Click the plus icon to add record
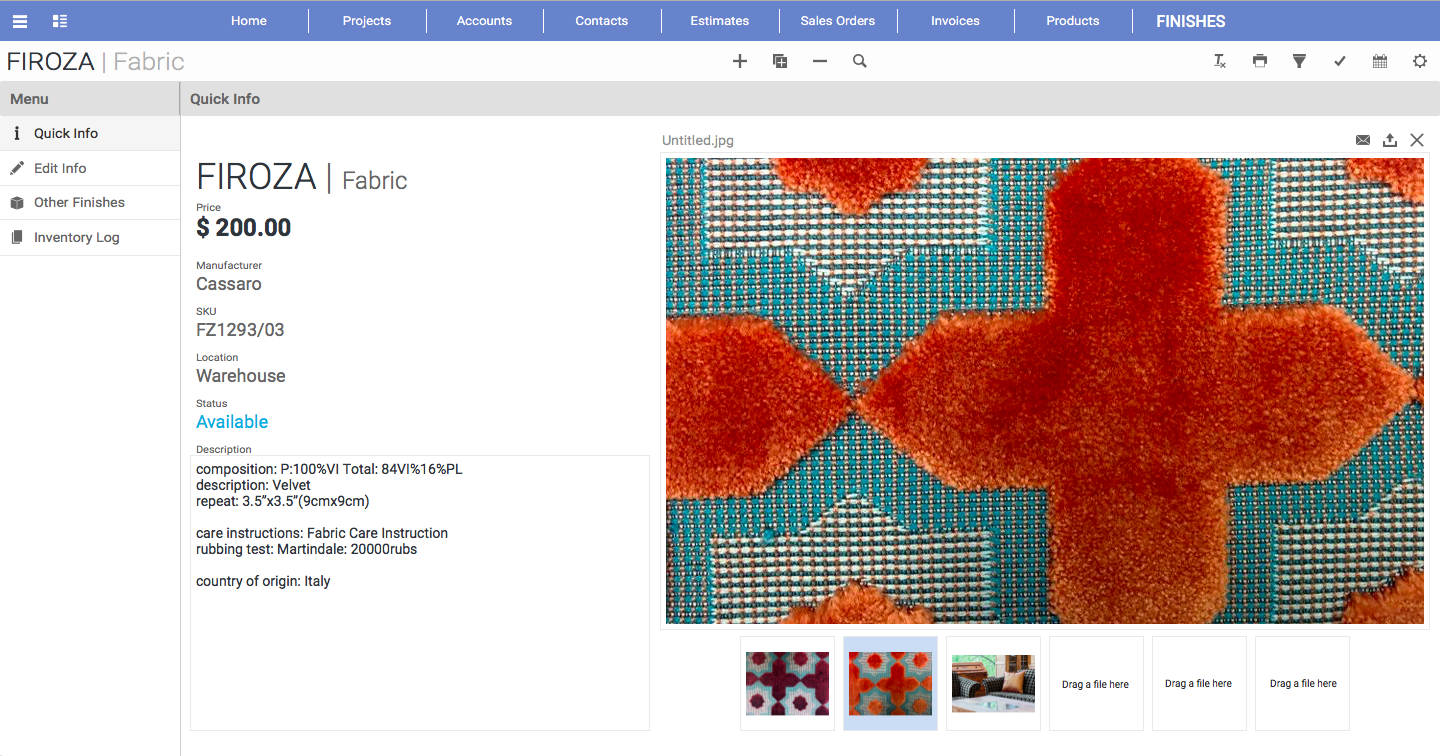 [x=740, y=61]
